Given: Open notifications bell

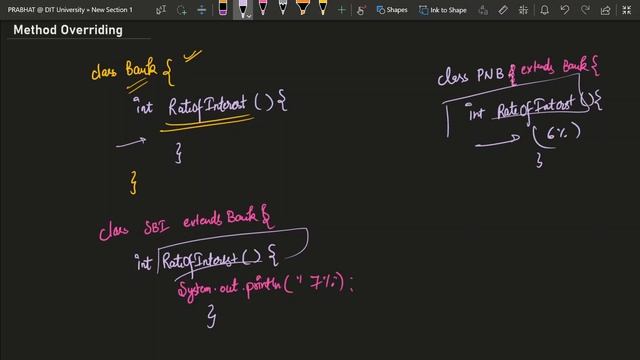Looking at the screenshot, I should (x=544, y=10).
